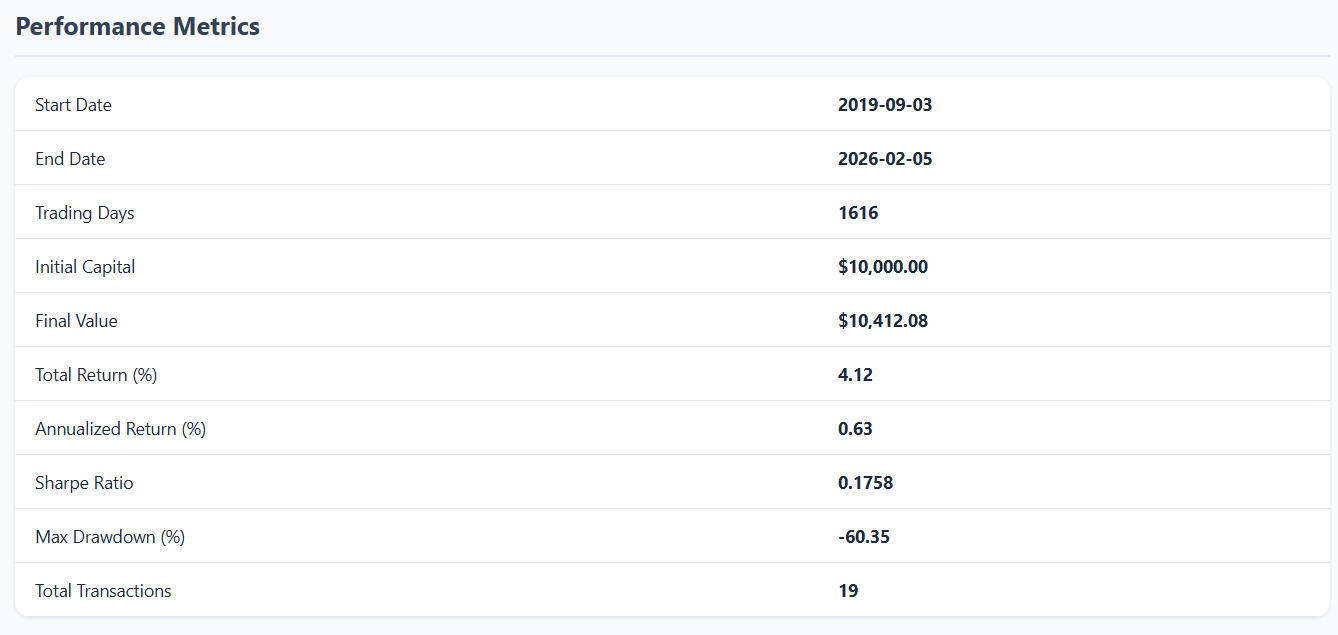Click the start date value 2019-09-03
This screenshot has height=635, width=1338.
885,105
